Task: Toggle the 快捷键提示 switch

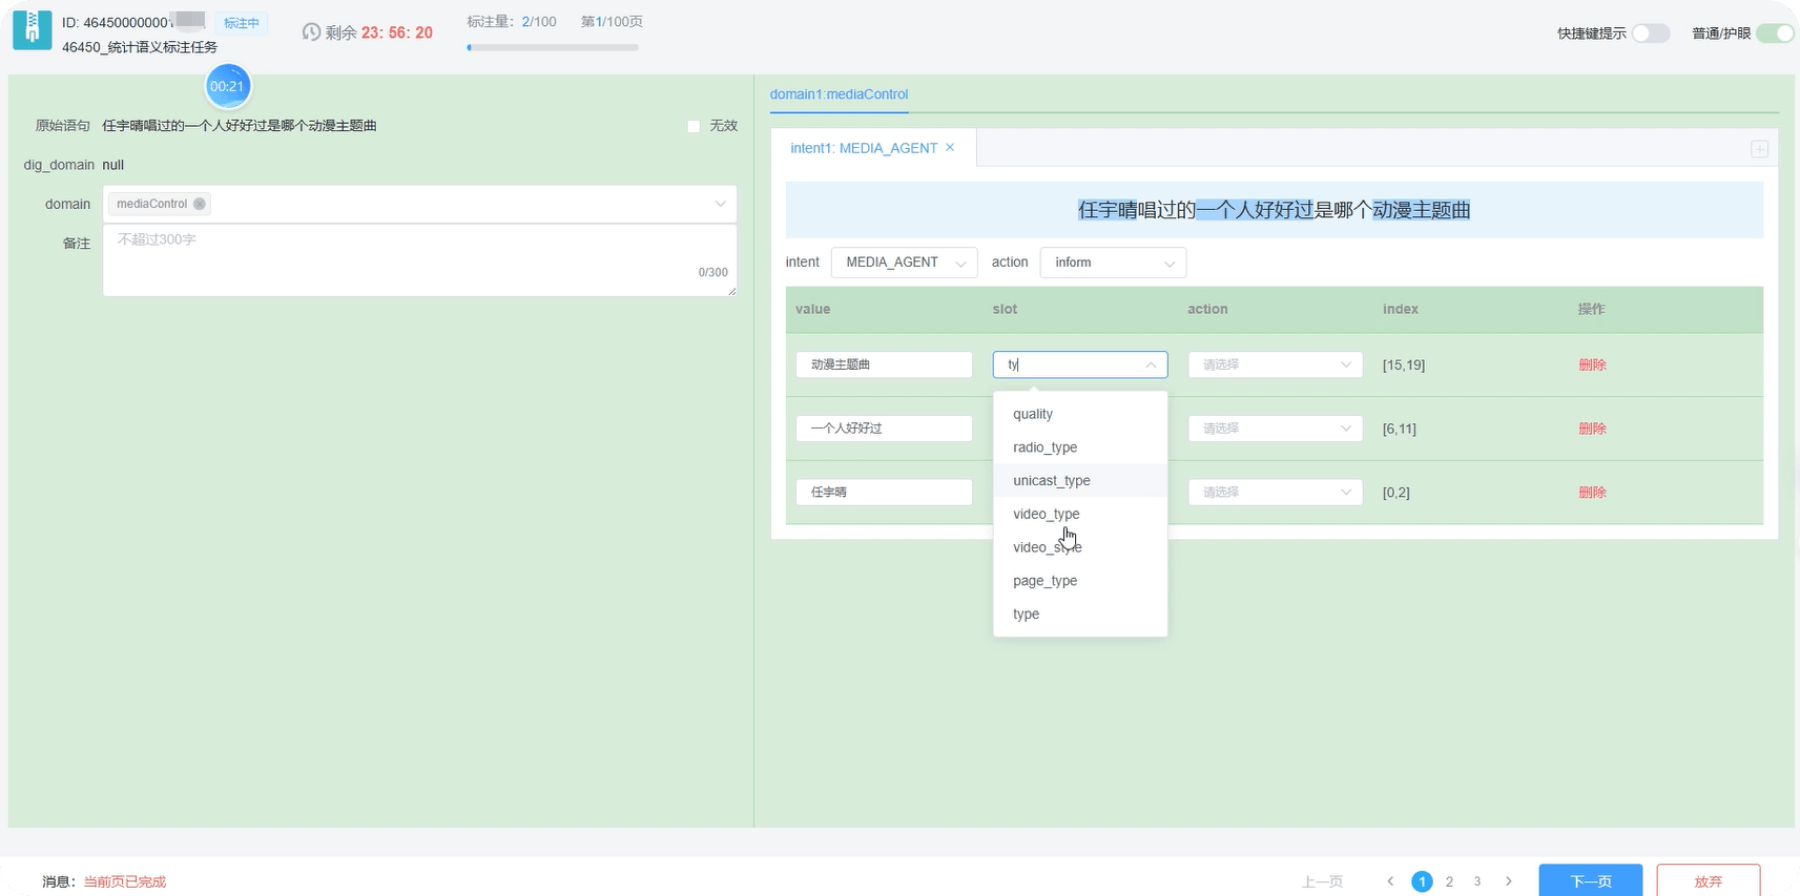Action: click(x=1651, y=33)
